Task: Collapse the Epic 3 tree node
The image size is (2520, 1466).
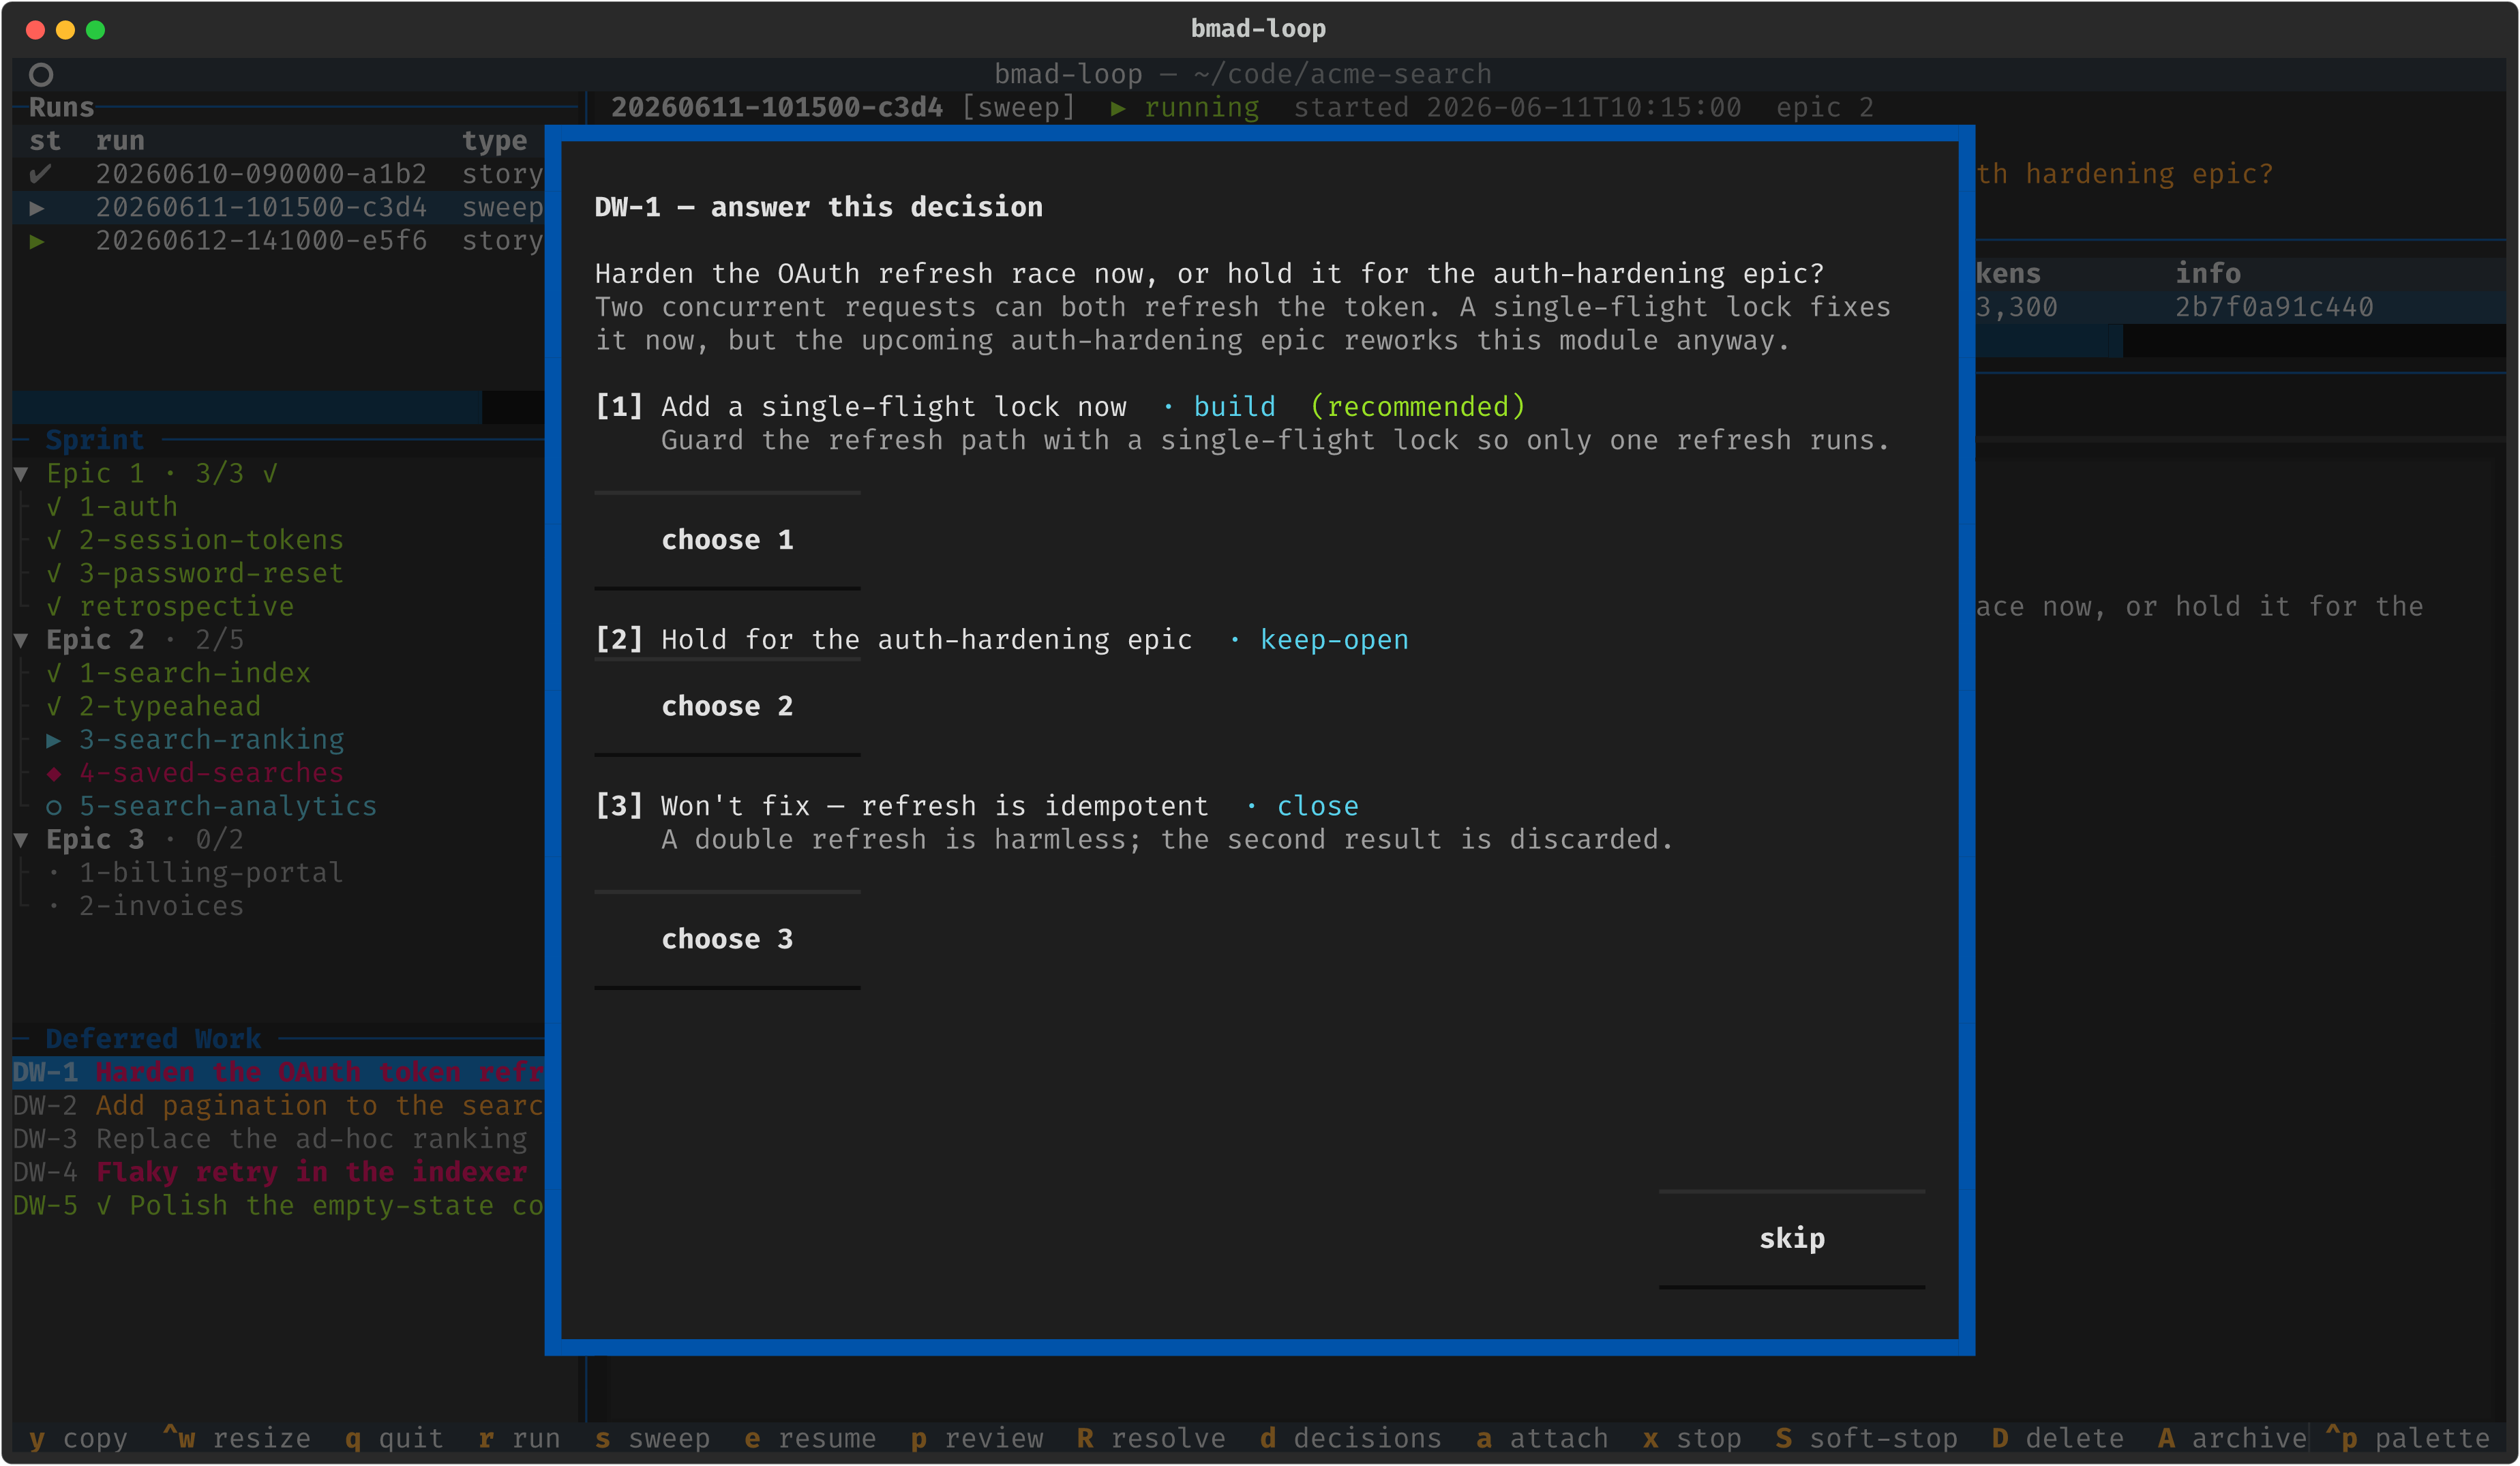Action: (21, 840)
